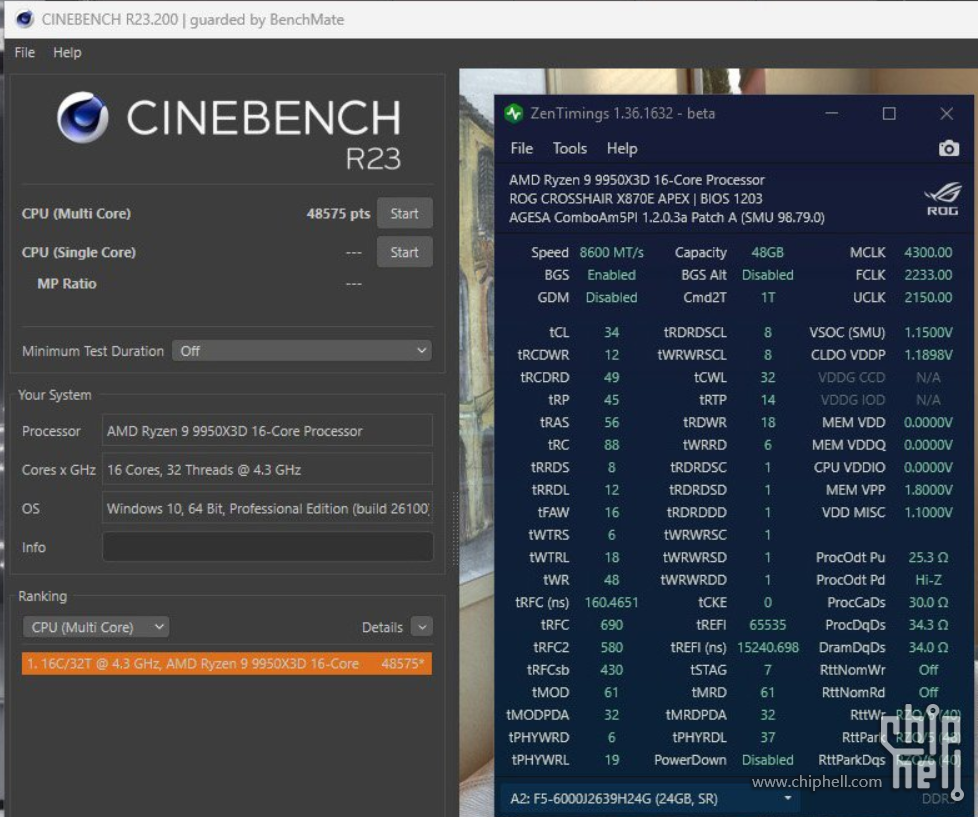Click the GDM Disabled value
978x817 pixels.
(x=611, y=297)
